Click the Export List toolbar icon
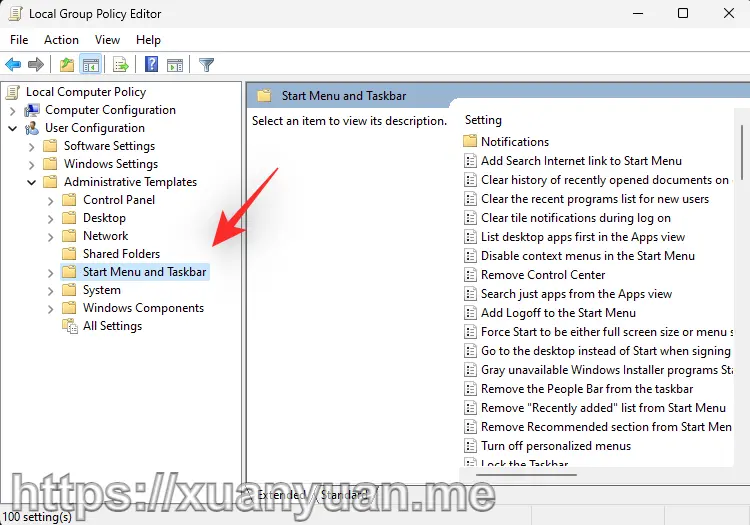This screenshot has height=525, width=750. [121, 65]
